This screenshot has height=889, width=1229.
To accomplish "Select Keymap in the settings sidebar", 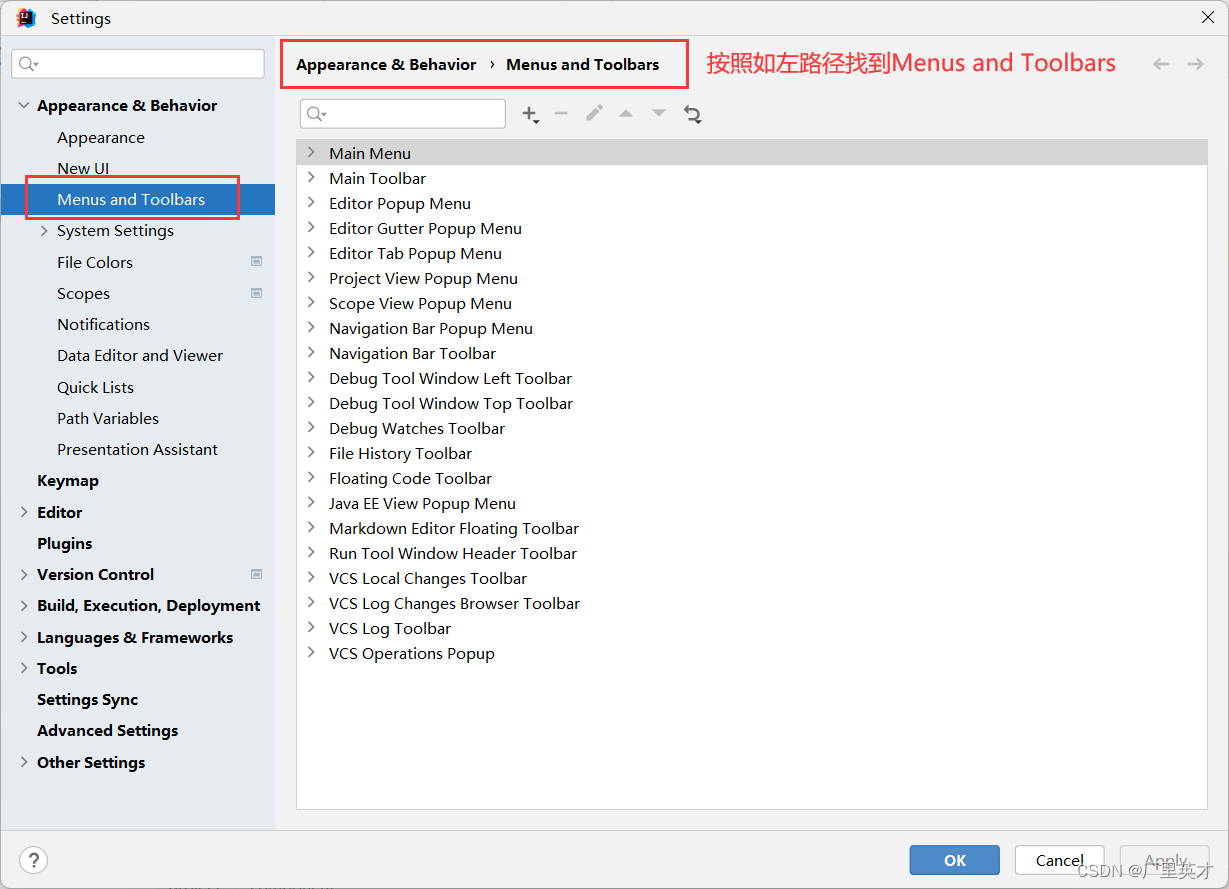I will (67, 480).
